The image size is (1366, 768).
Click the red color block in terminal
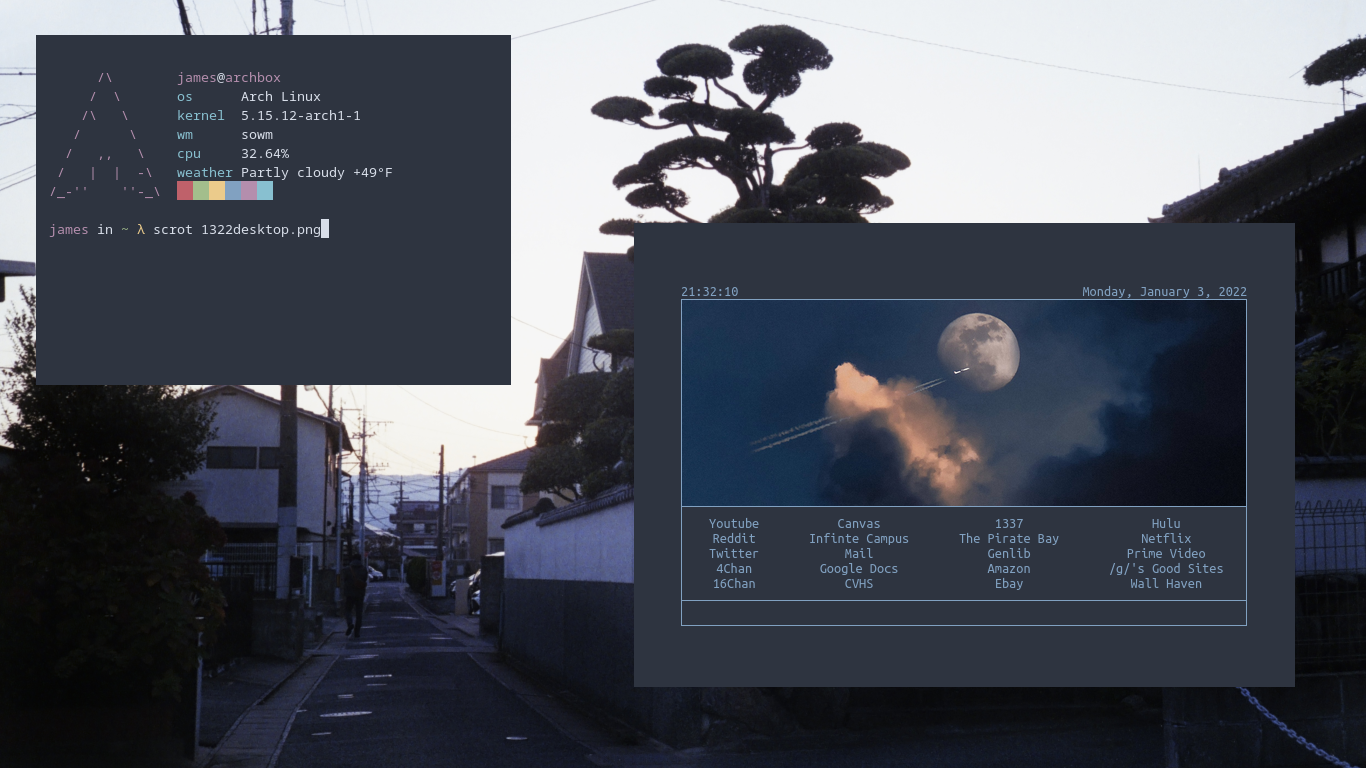pos(185,191)
